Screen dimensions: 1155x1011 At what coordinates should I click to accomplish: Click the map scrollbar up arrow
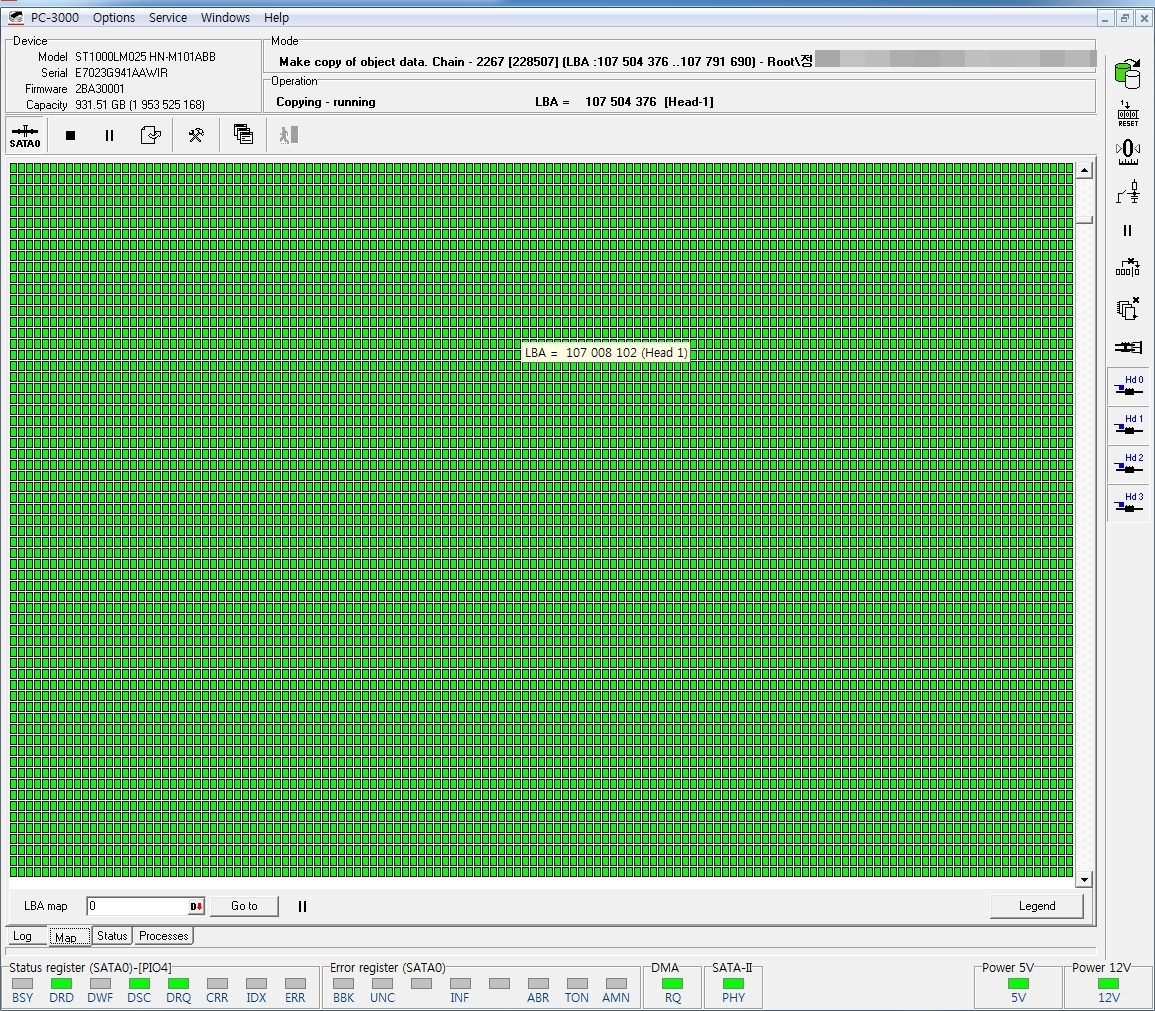(x=1084, y=171)
